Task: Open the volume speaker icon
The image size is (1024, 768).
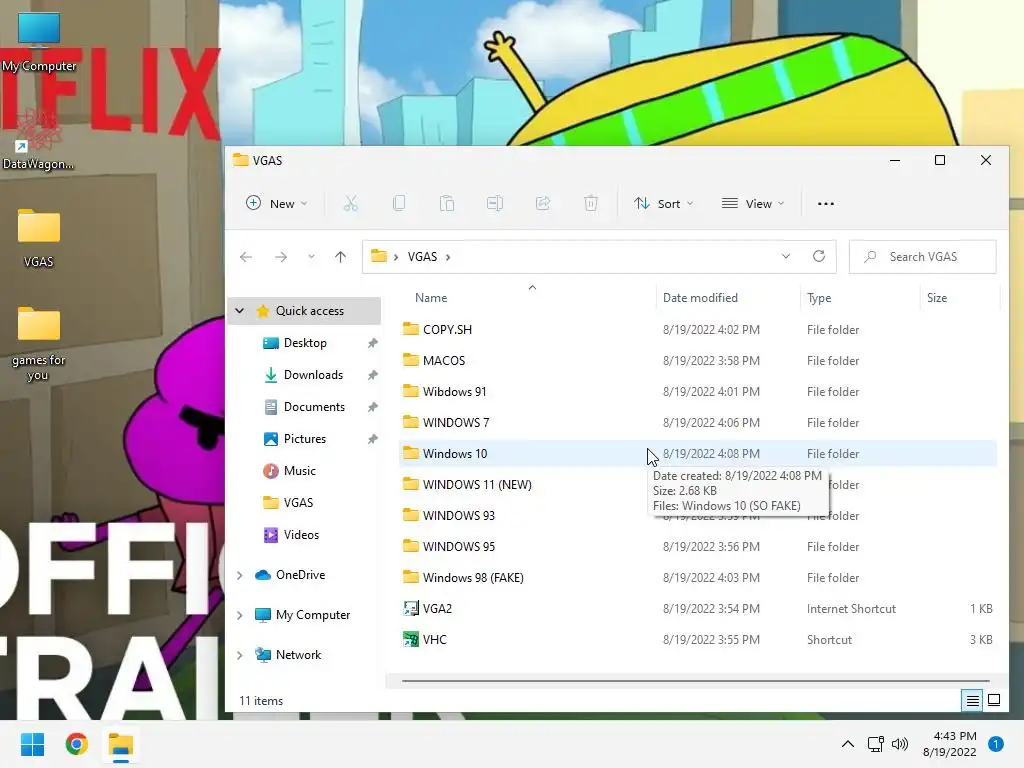Action: 900,744
